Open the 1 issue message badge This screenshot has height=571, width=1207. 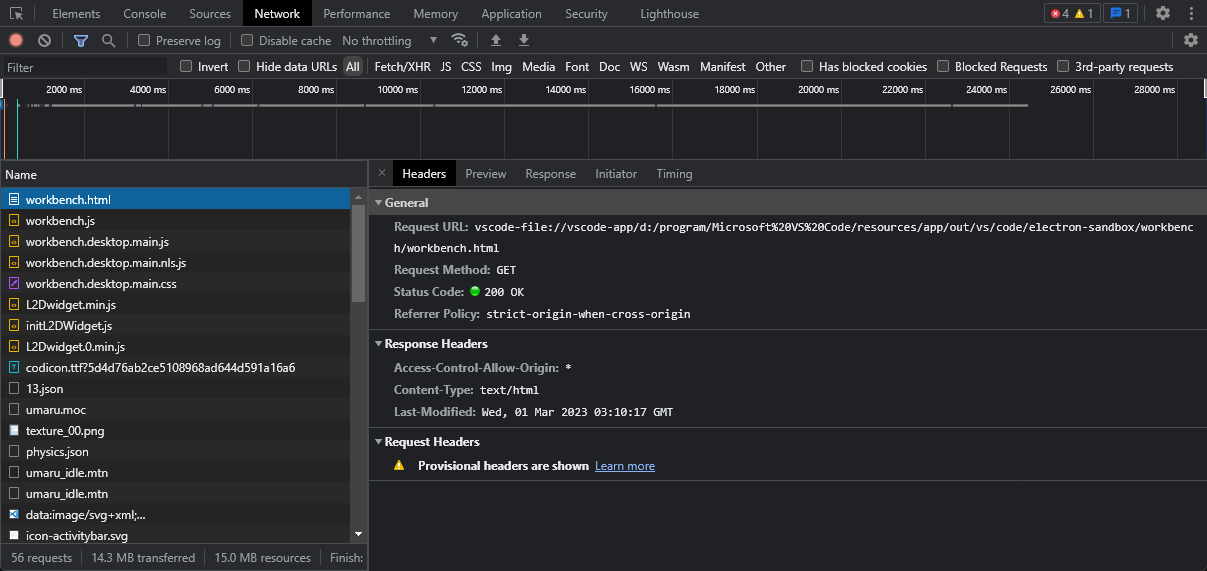pyautogui.click(x=1119, y=13)
